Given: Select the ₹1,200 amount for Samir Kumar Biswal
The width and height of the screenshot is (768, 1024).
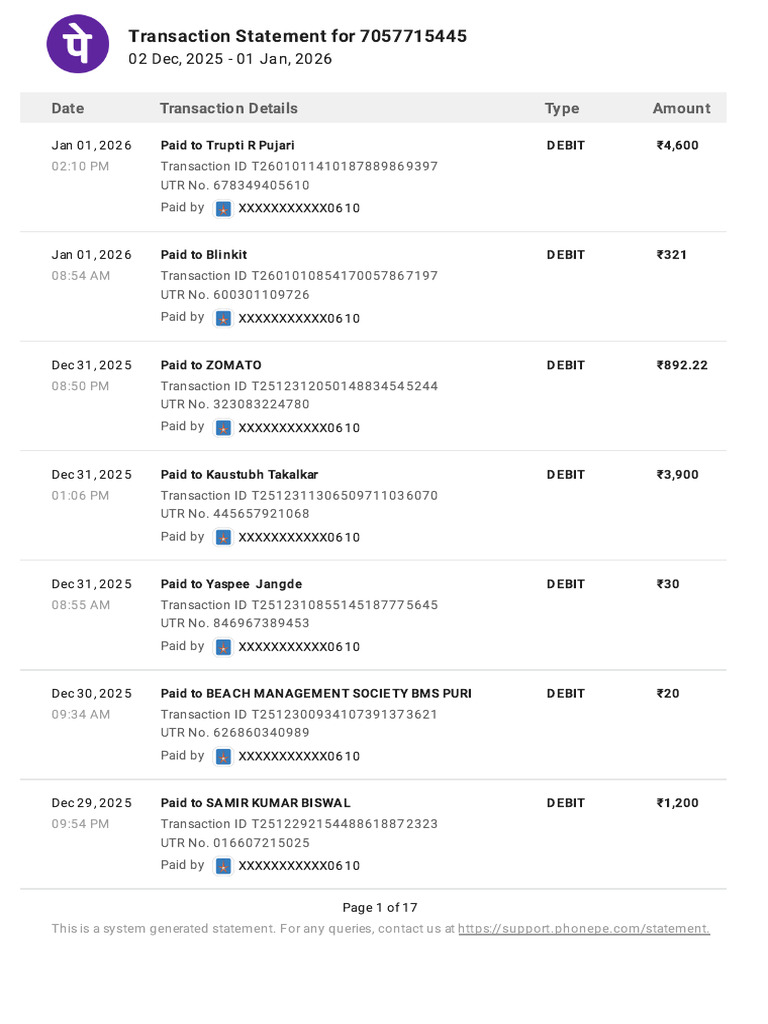Looking at the screenshot, I should click(677, 803).
